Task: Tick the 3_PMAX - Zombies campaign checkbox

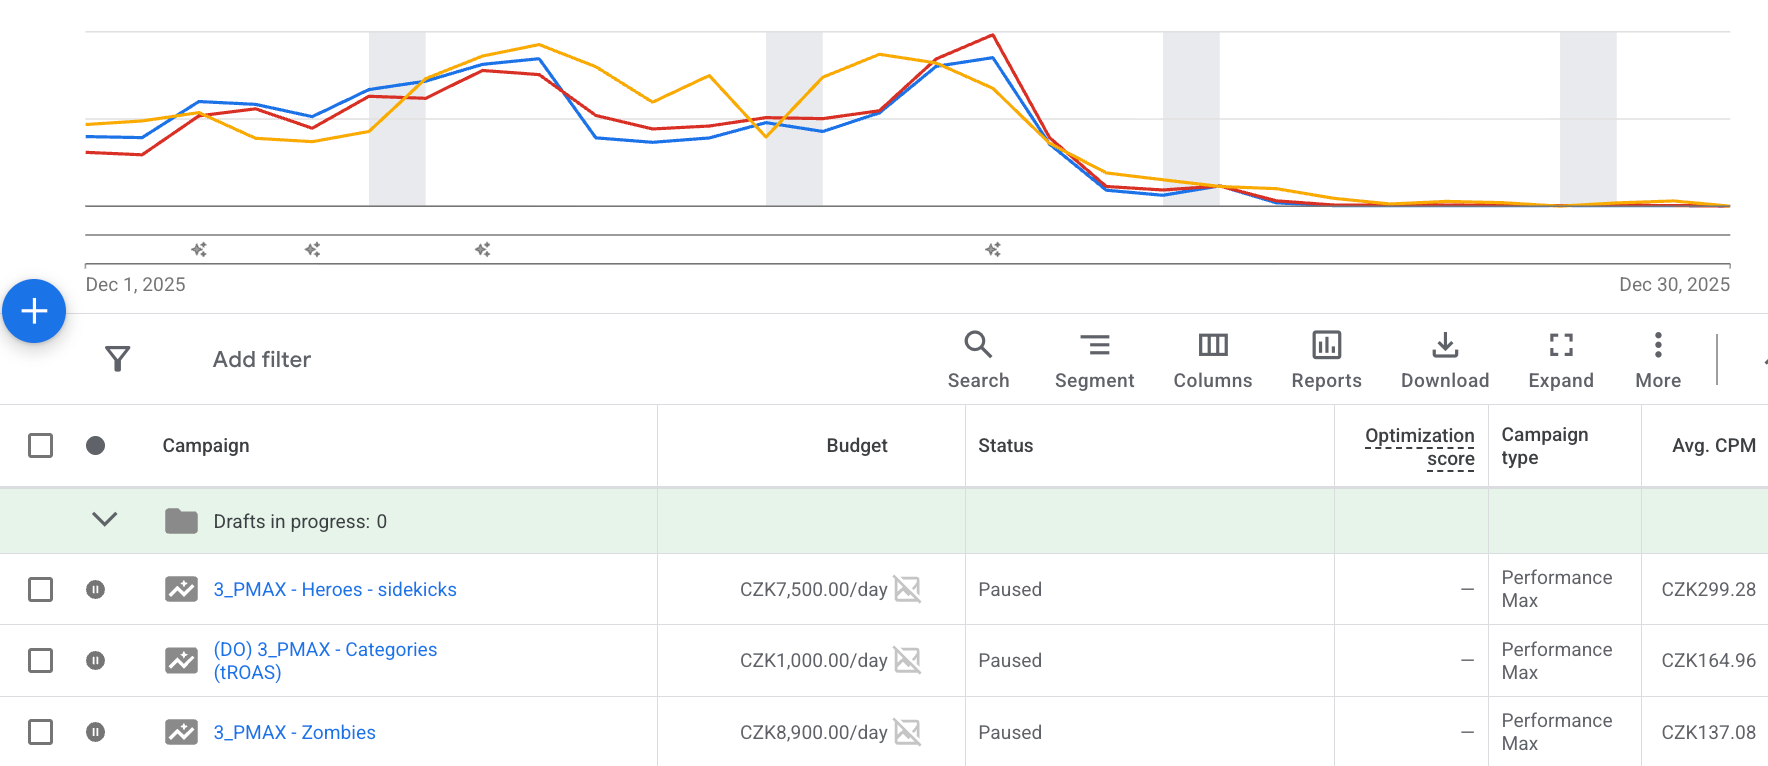Action: tap(41, 732)
